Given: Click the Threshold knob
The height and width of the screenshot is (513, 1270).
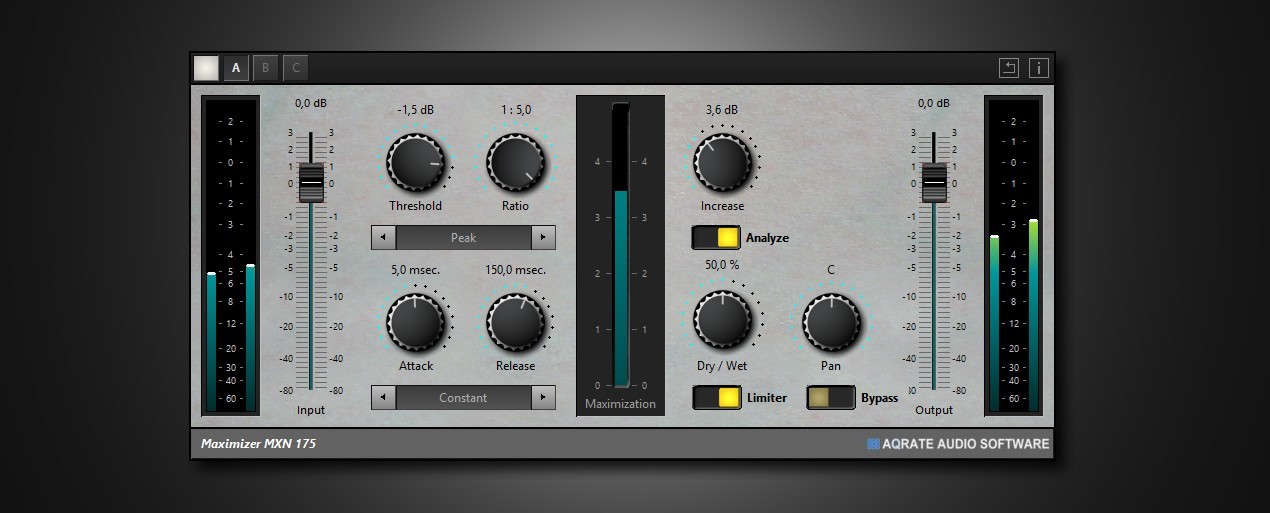Looking at the screenshot, I should 416,163.
